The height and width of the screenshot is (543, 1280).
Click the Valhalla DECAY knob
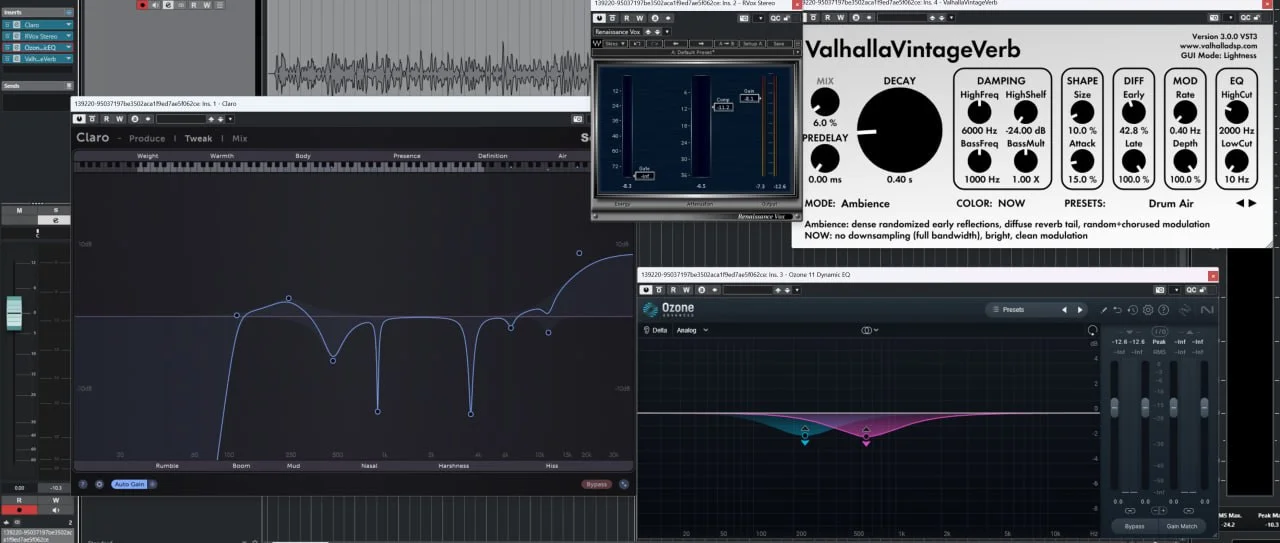899,129
